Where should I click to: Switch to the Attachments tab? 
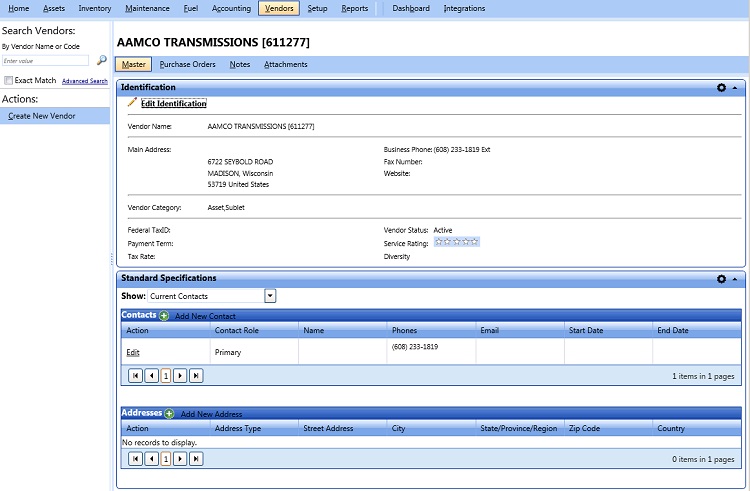(x=286, y=64)
